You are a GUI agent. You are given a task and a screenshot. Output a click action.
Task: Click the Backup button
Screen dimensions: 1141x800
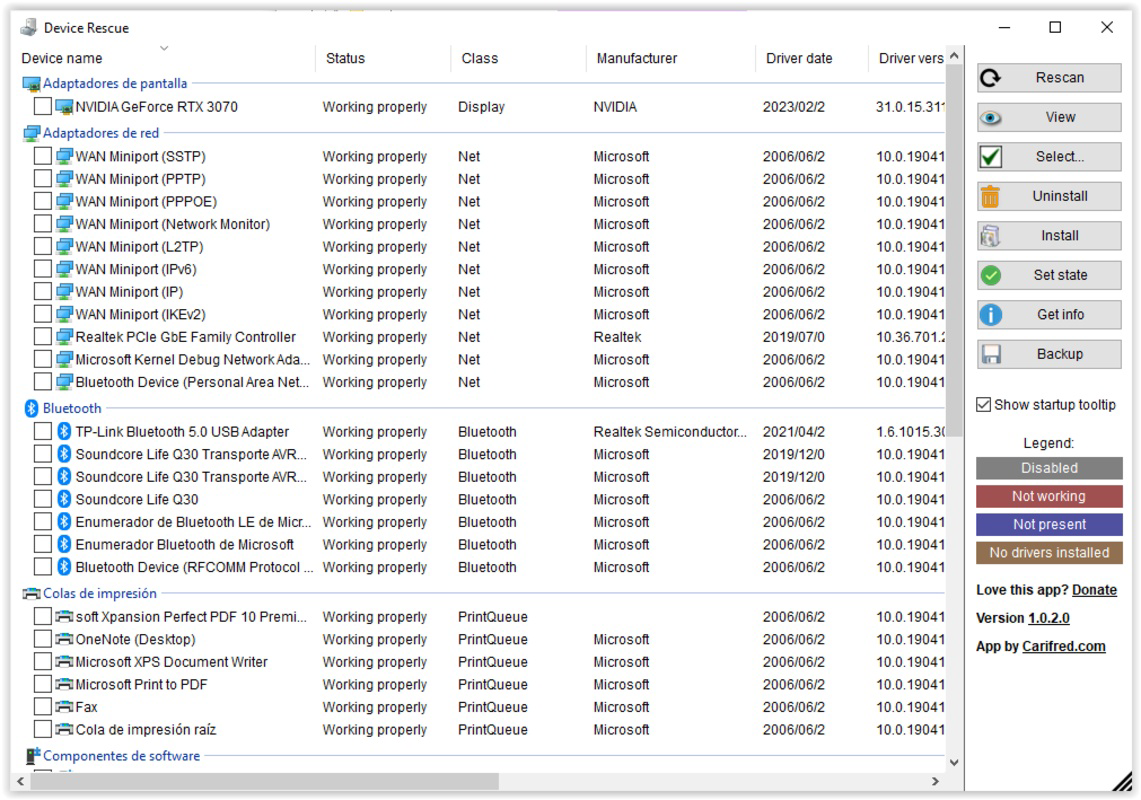point(1049,354)
